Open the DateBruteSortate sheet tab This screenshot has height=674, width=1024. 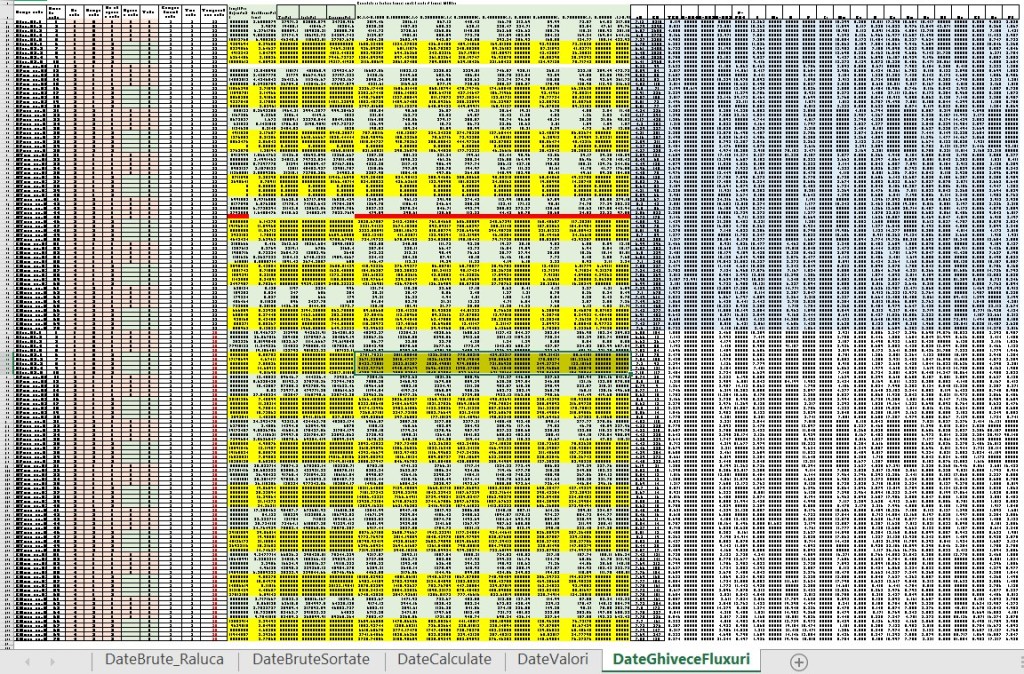(311, 660)
